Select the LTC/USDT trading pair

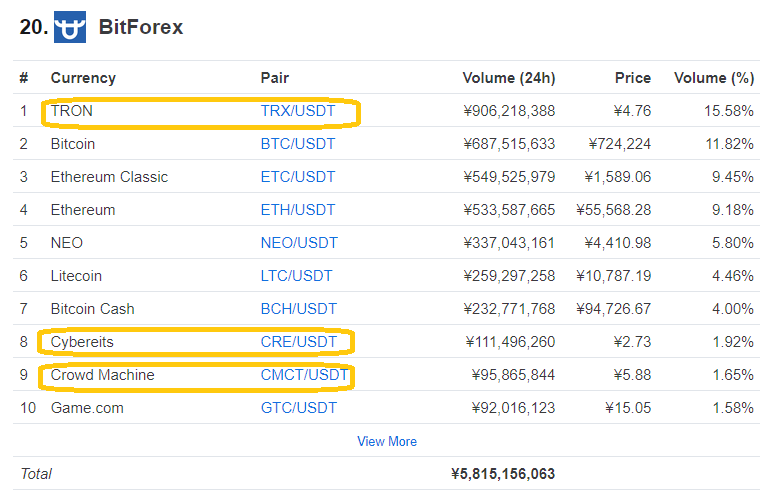pyautogui.click(x=297, y=276)
